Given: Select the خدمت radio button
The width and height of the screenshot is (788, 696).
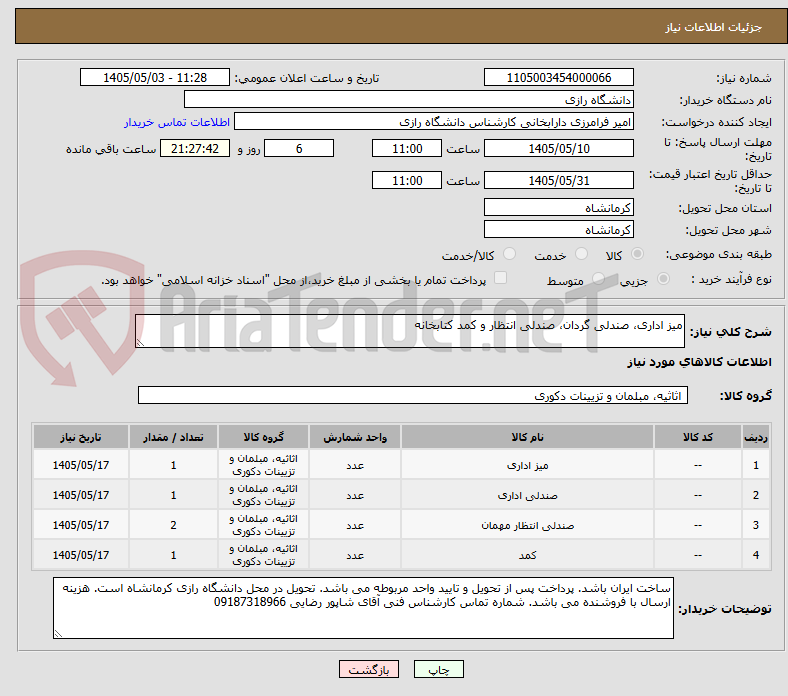Looking at the screenshot, I should pyautogui.click(x=581, y=254).
